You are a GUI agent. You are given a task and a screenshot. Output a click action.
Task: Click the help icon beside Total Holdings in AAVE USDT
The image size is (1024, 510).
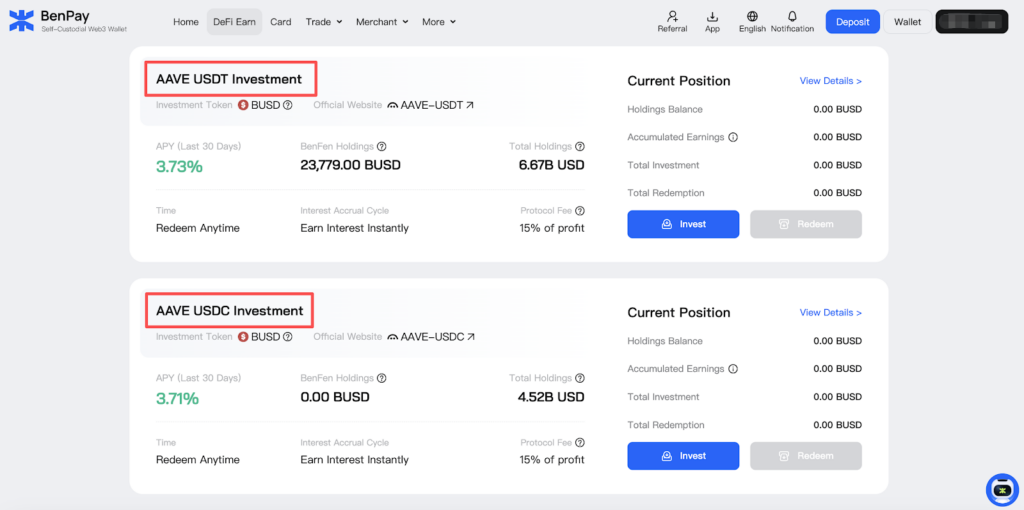[x=580, y=147]
